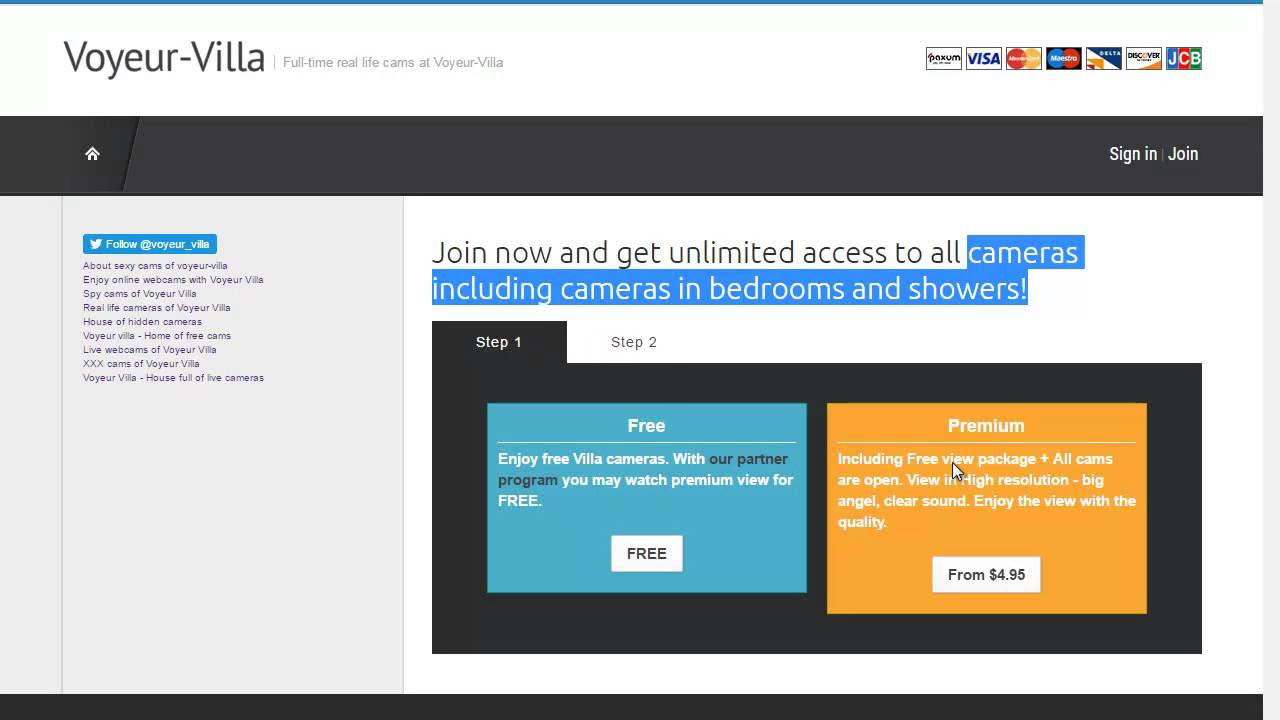Open 'House full of live cameras' link
This screenshot has width=1280, height=720.
click(173, 378)
